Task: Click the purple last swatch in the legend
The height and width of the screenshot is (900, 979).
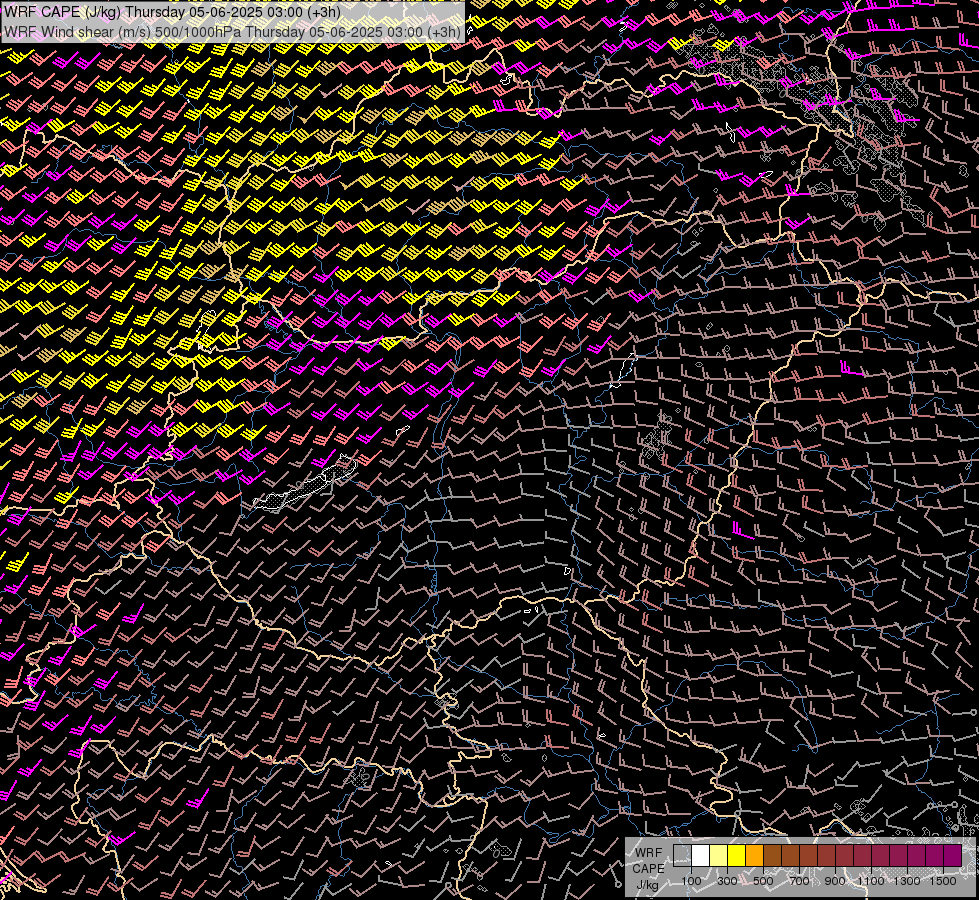Action: coord(953,856)
